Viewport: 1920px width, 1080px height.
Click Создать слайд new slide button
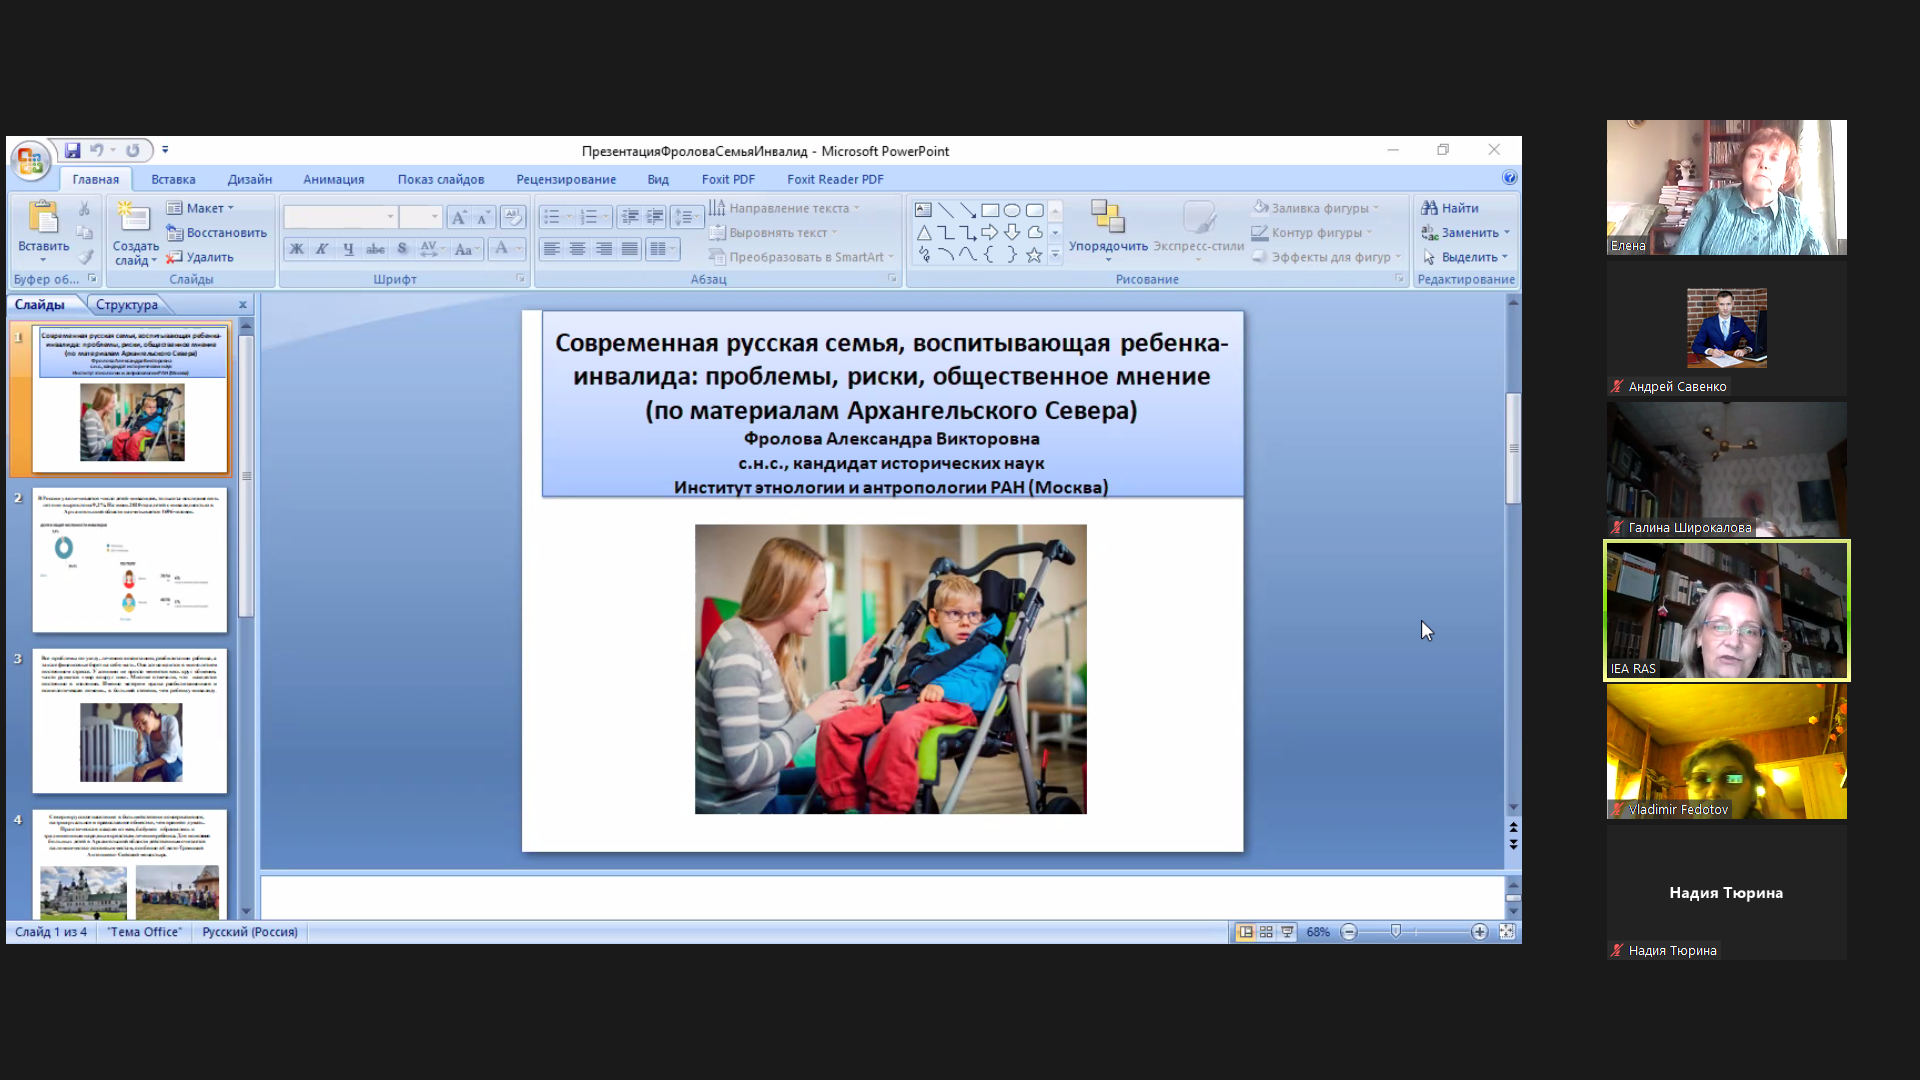(x=135, y=233)
